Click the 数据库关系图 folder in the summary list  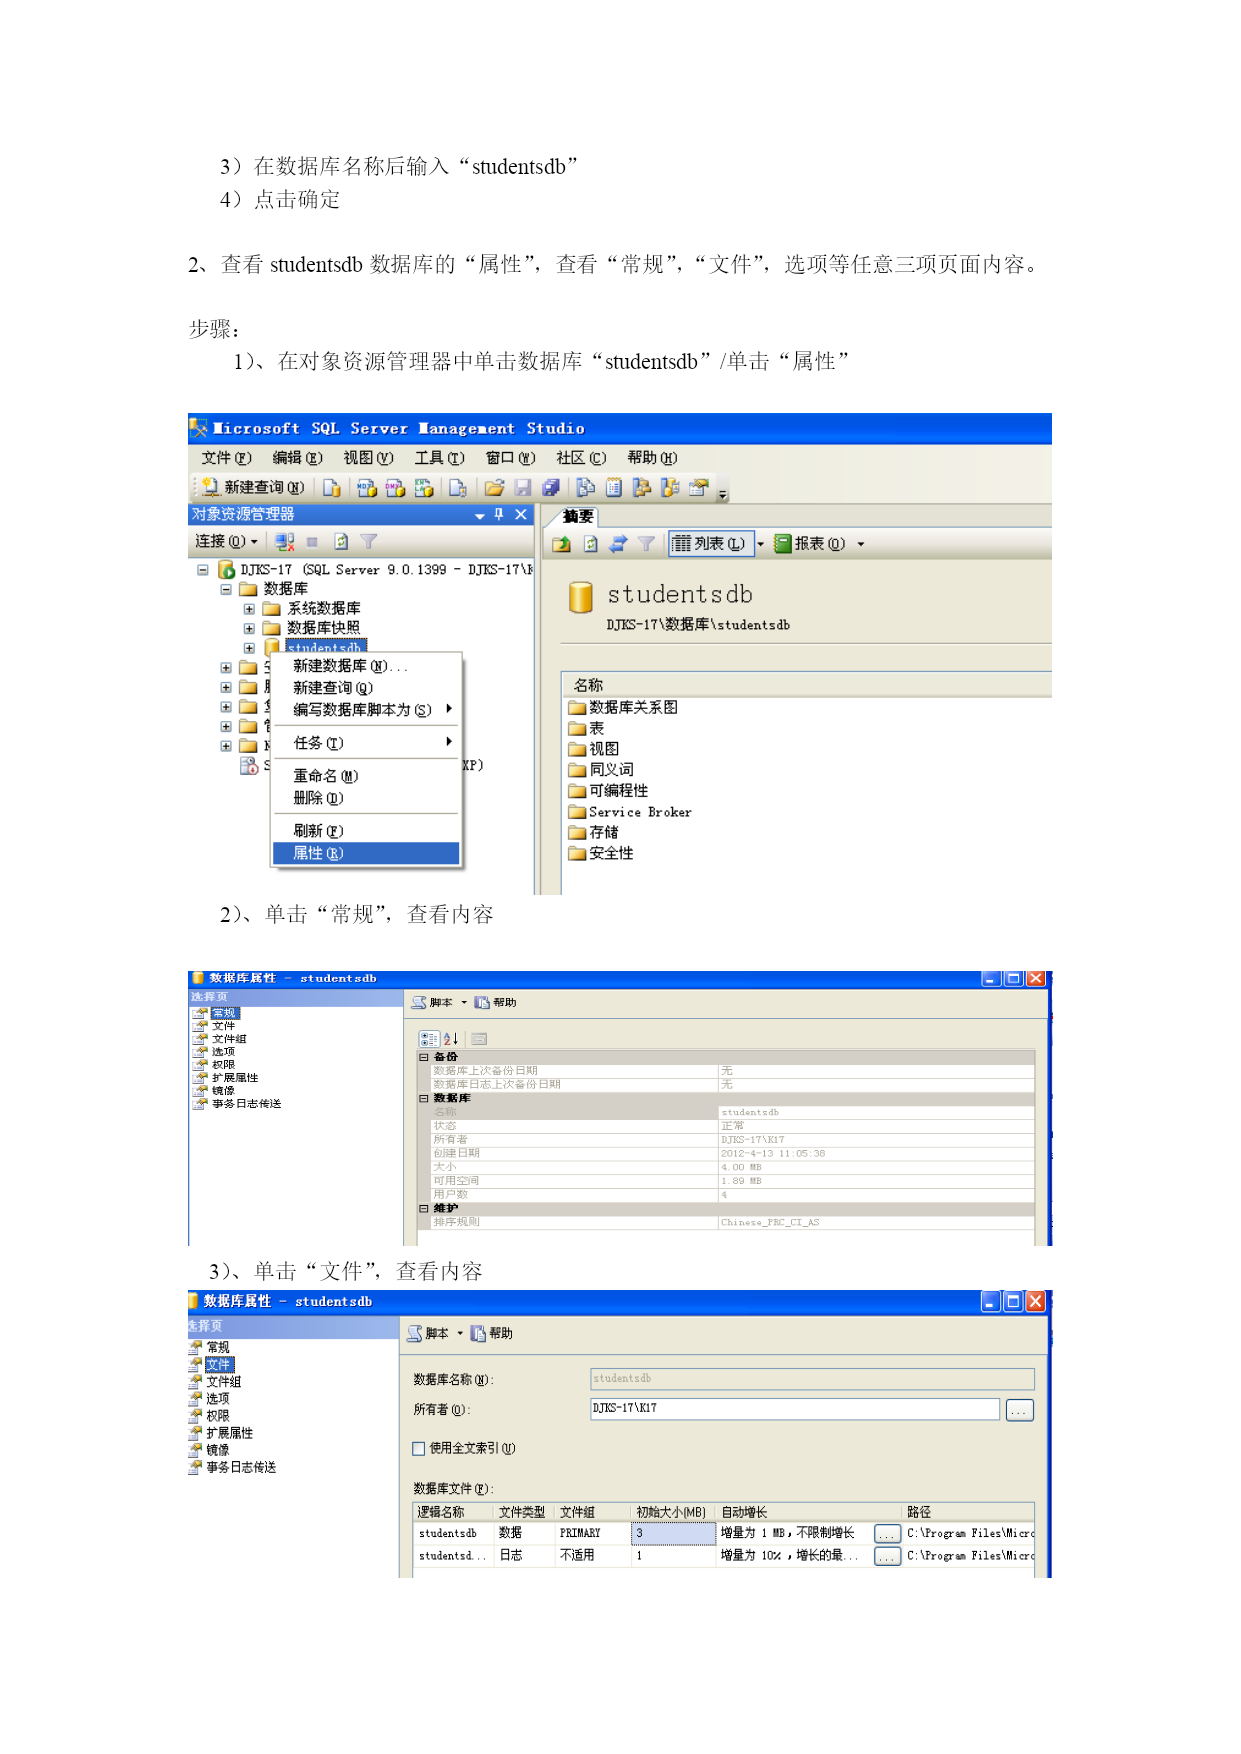623,707
